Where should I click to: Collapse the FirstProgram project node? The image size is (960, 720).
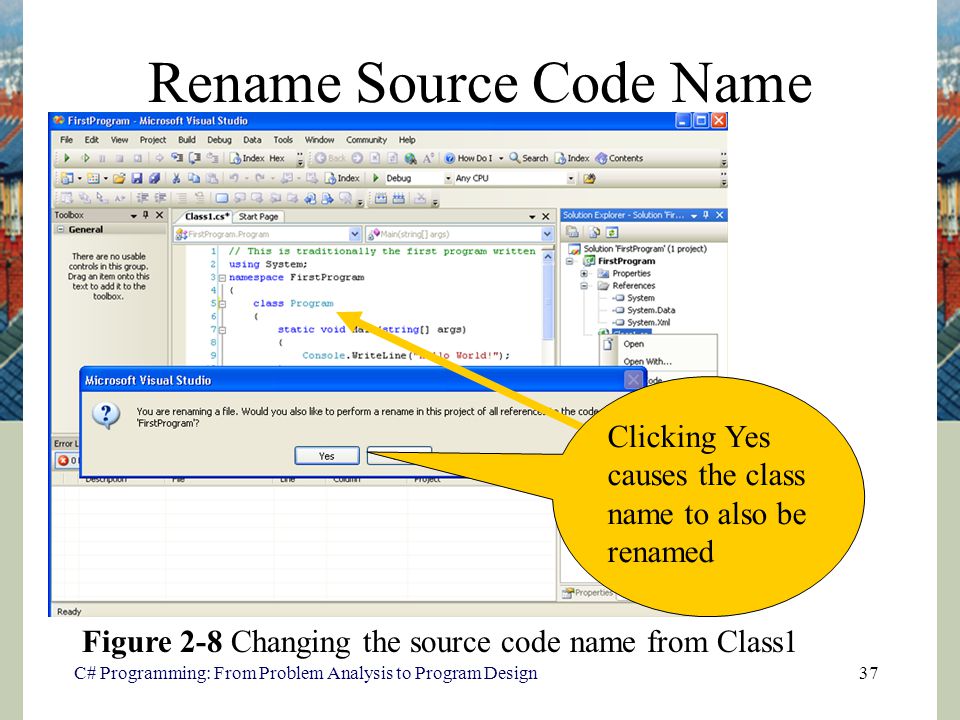tap(569, 261)
